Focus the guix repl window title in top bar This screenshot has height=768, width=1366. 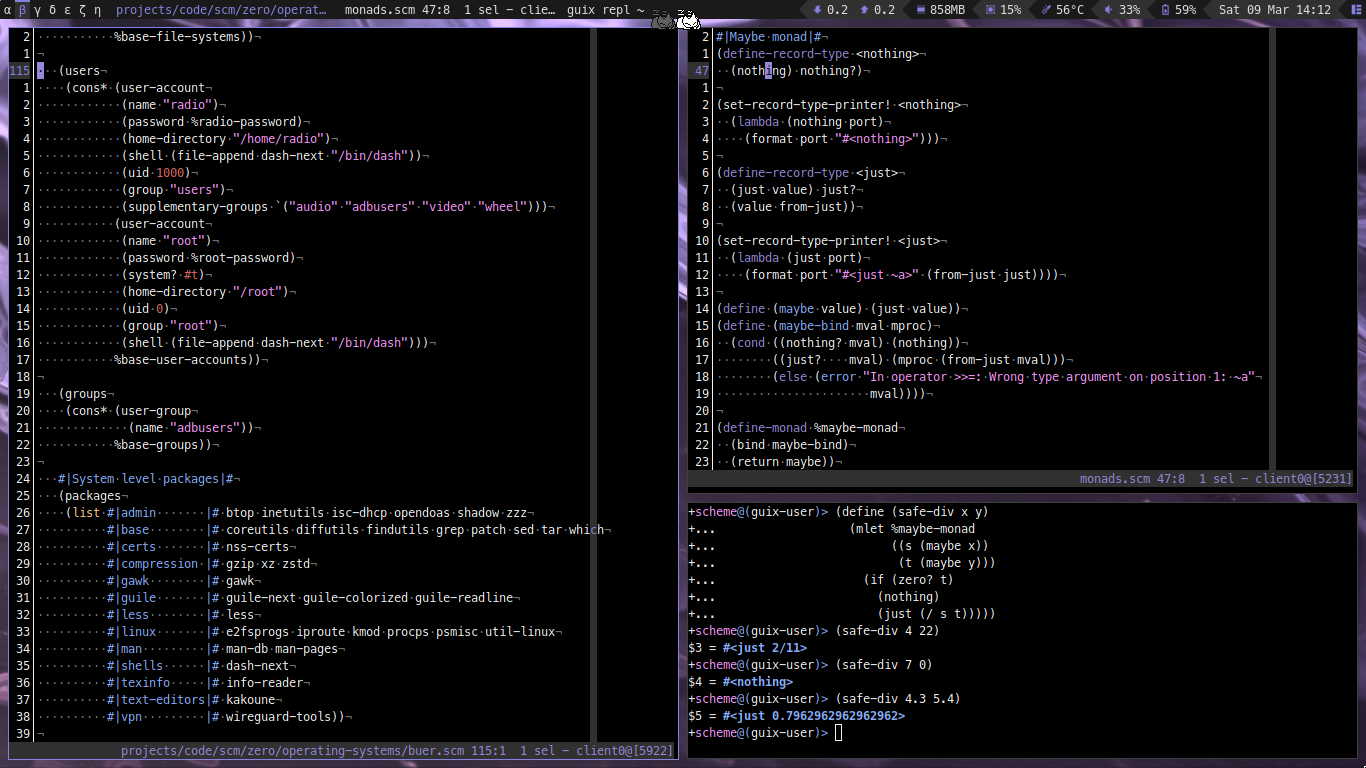pyautogui.click(x=605, y=10)
